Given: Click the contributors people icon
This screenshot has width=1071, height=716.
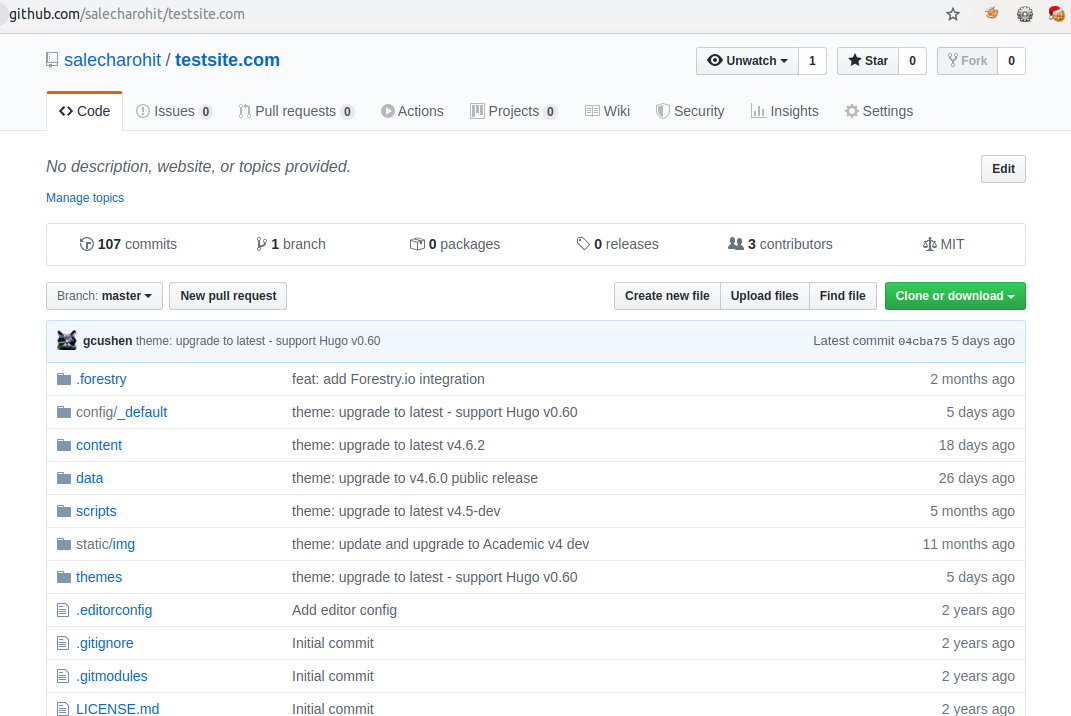Looking at the screenshot, I should click(736, 243).
